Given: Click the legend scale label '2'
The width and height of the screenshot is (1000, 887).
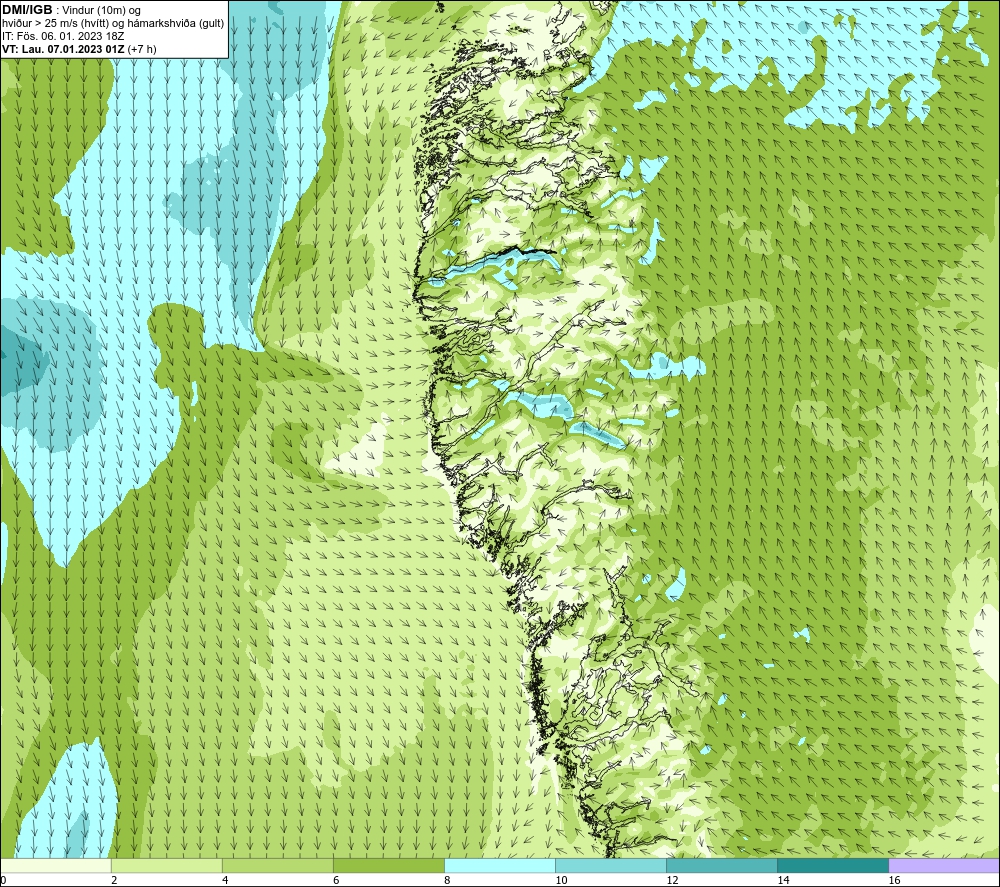Looking at the screenshot, I should (x=114, y=880).
